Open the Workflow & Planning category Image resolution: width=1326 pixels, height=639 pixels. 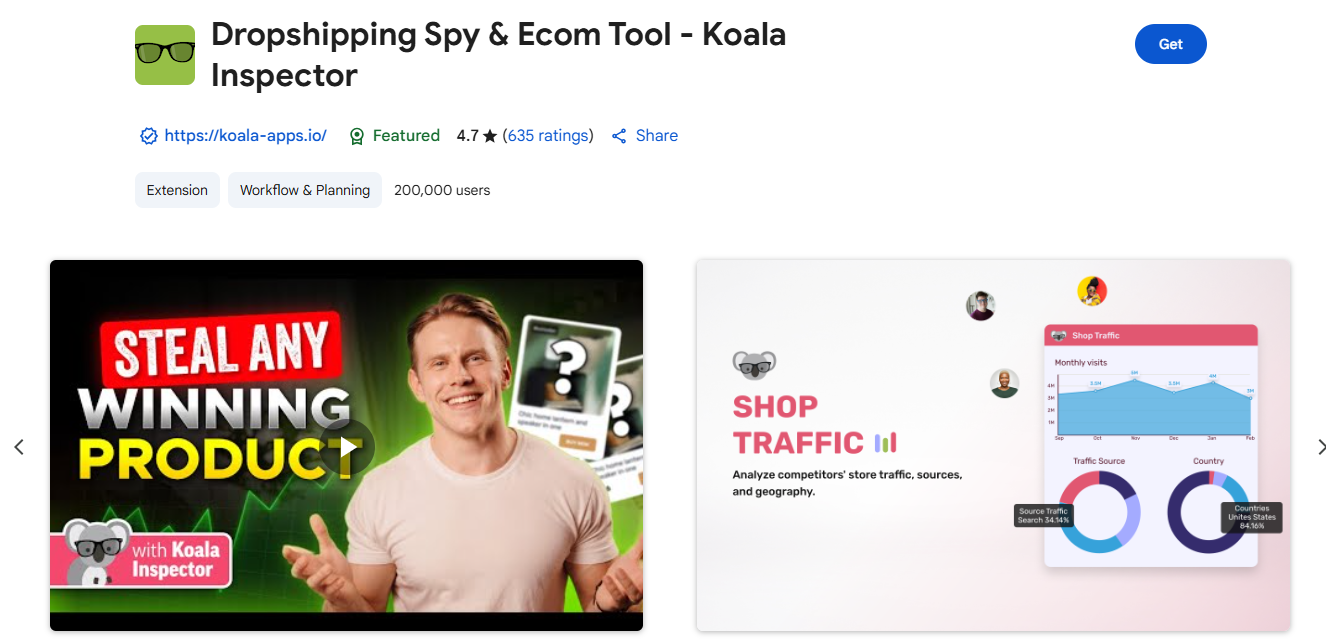pyautogui.click(x=305, y=189)
